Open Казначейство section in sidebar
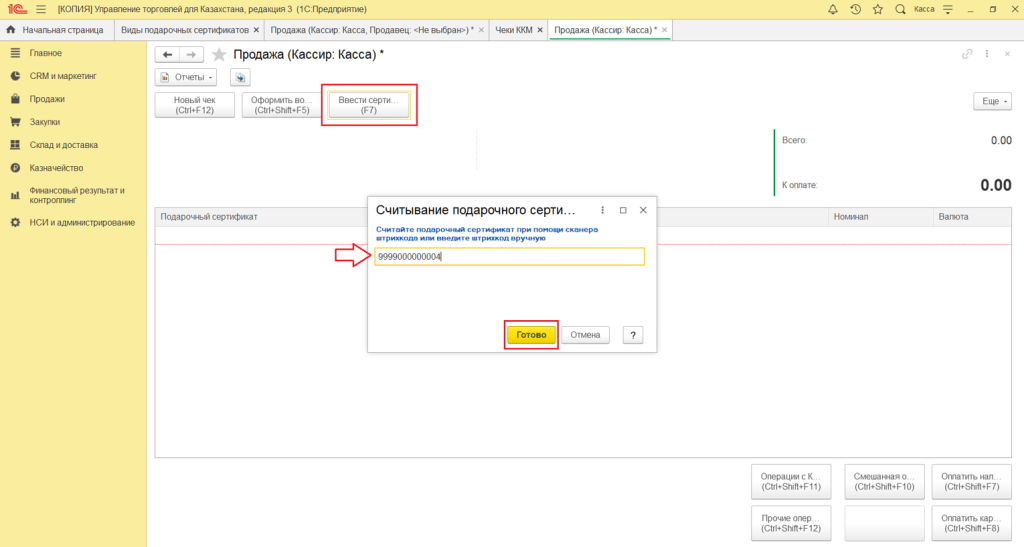Screen dimensions: 1024x547 click(56, 168)
